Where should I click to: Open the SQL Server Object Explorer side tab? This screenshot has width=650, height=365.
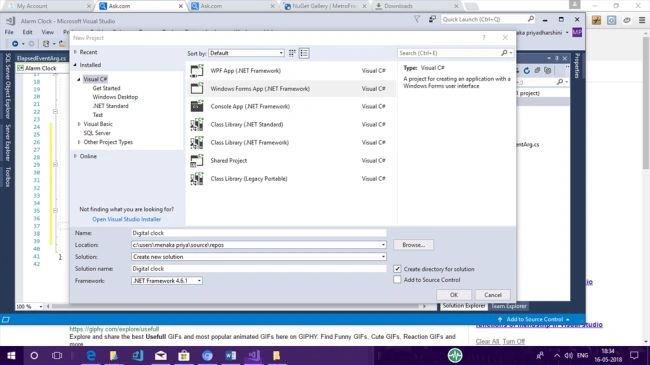point(7,86)
